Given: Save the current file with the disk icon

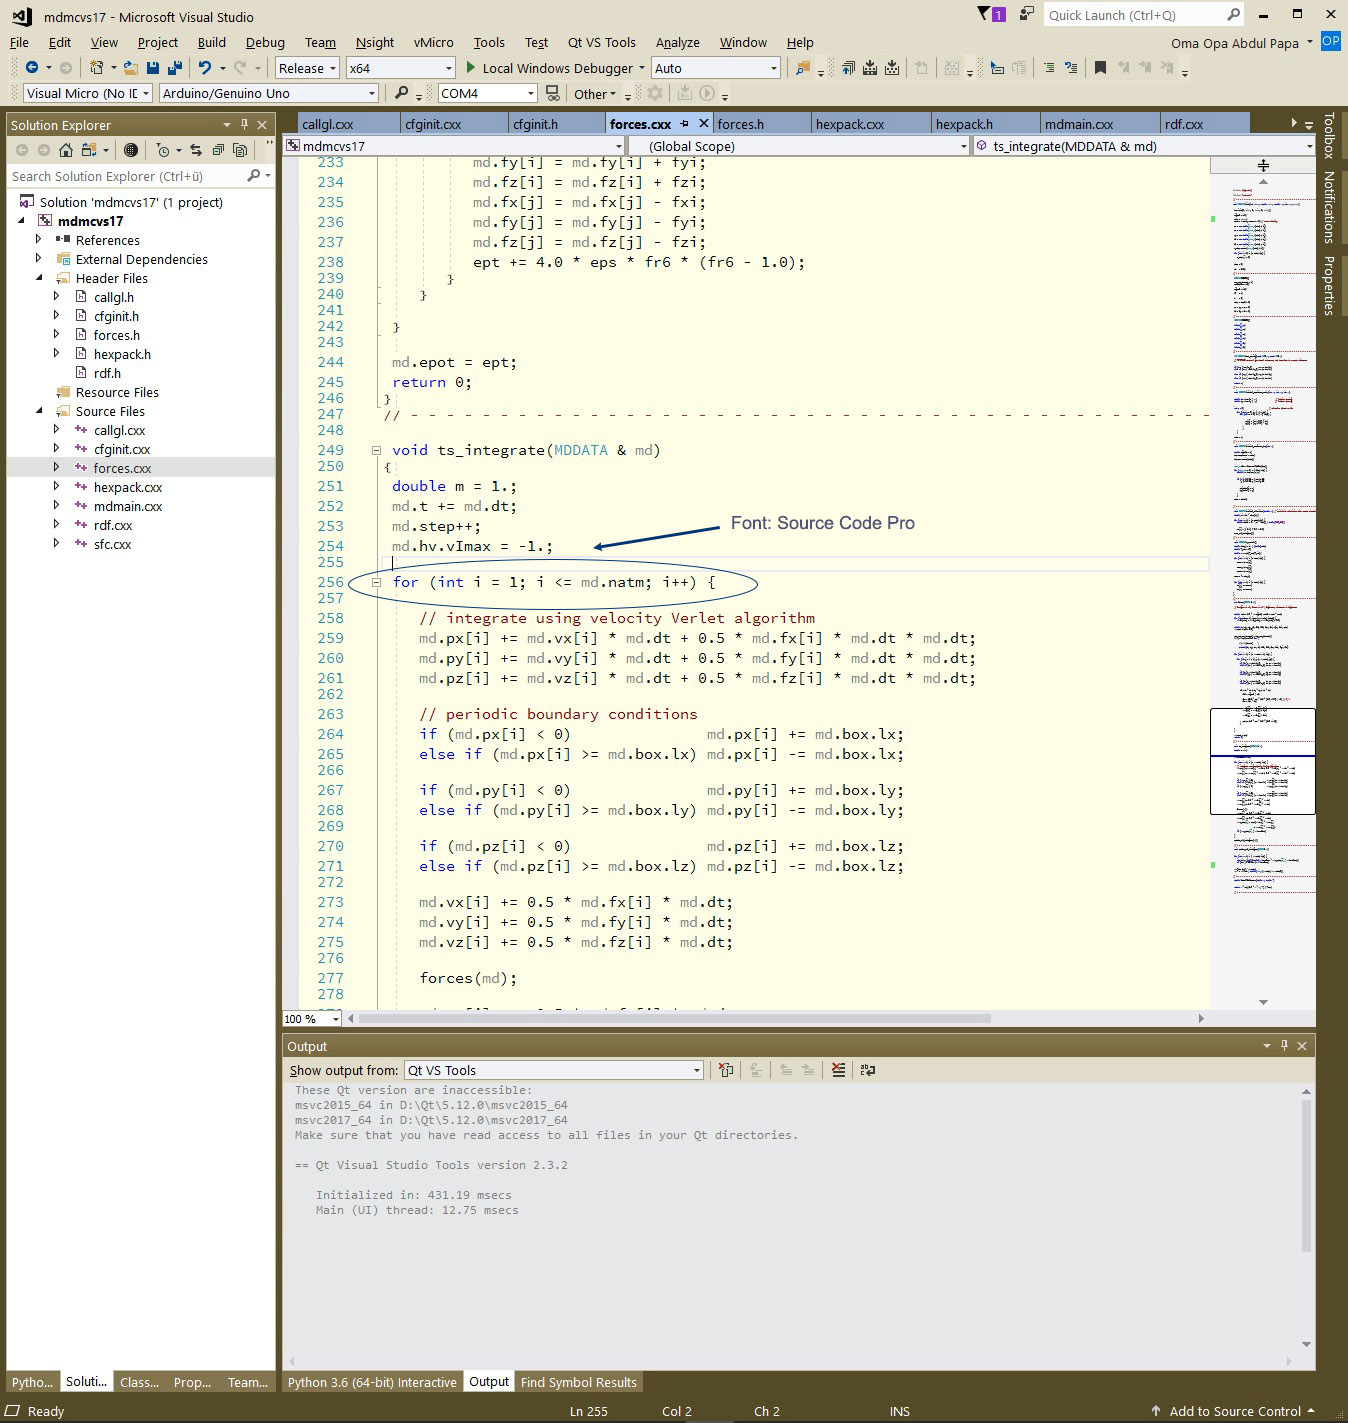Looking at the screenshot, I should [153, 68].
